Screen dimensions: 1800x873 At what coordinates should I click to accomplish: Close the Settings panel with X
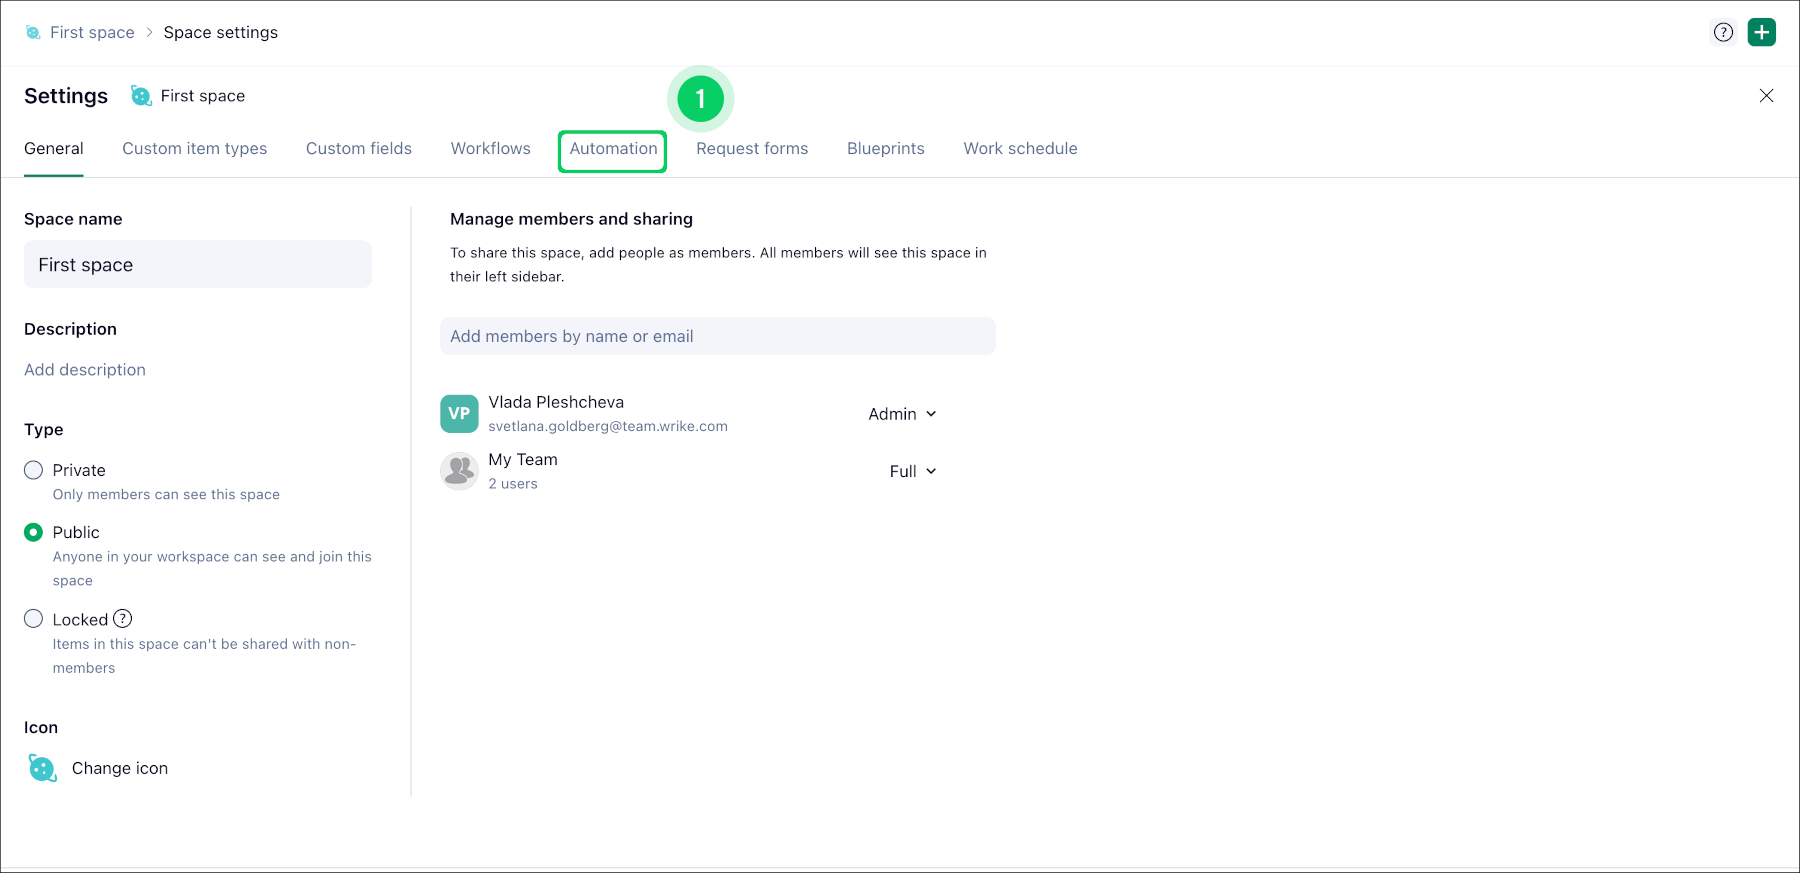tap(1766, 96)
